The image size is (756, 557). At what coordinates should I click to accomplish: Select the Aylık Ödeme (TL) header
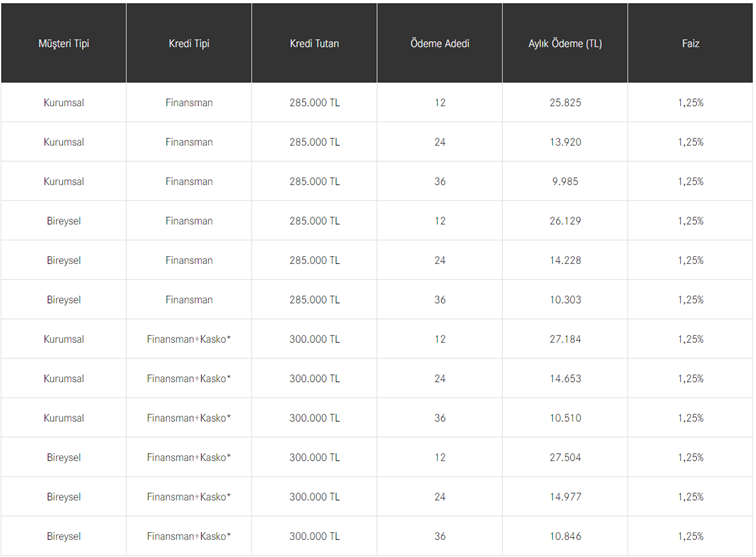click(x=565, y=44)
